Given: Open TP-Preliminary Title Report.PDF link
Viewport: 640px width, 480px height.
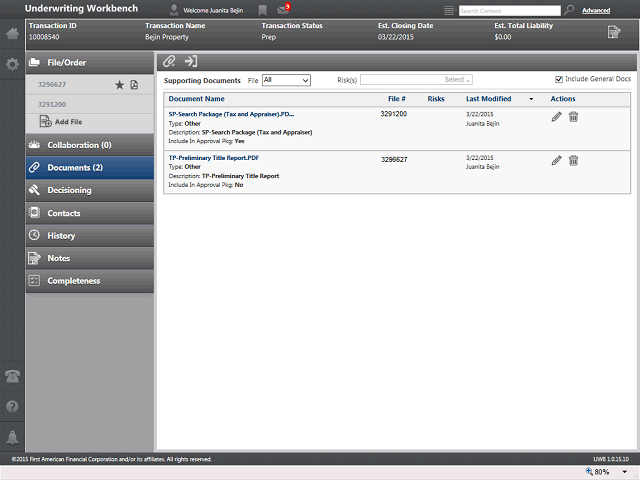Looking at the screenshot, I should pos(214,158).
